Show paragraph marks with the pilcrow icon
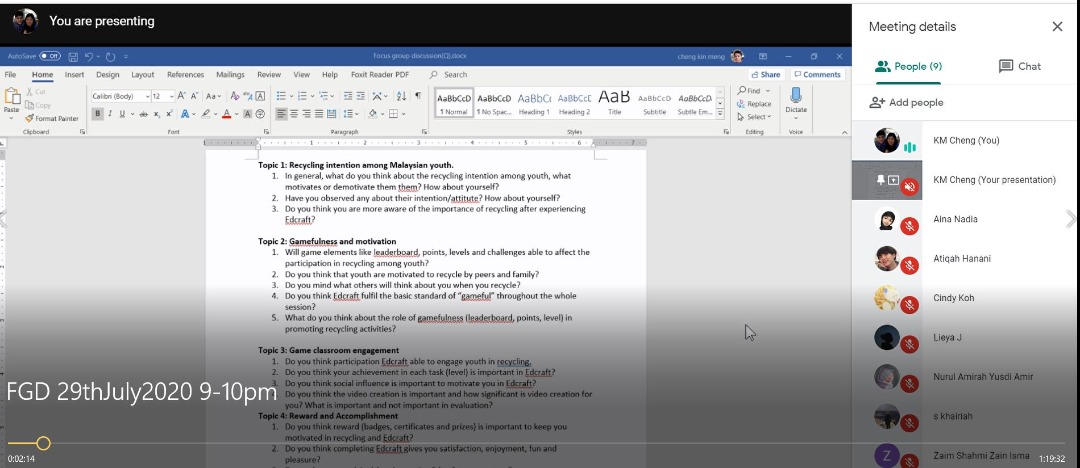This screenshot has height=468, width=1080. pyautogui.click(x=417, y=96)
